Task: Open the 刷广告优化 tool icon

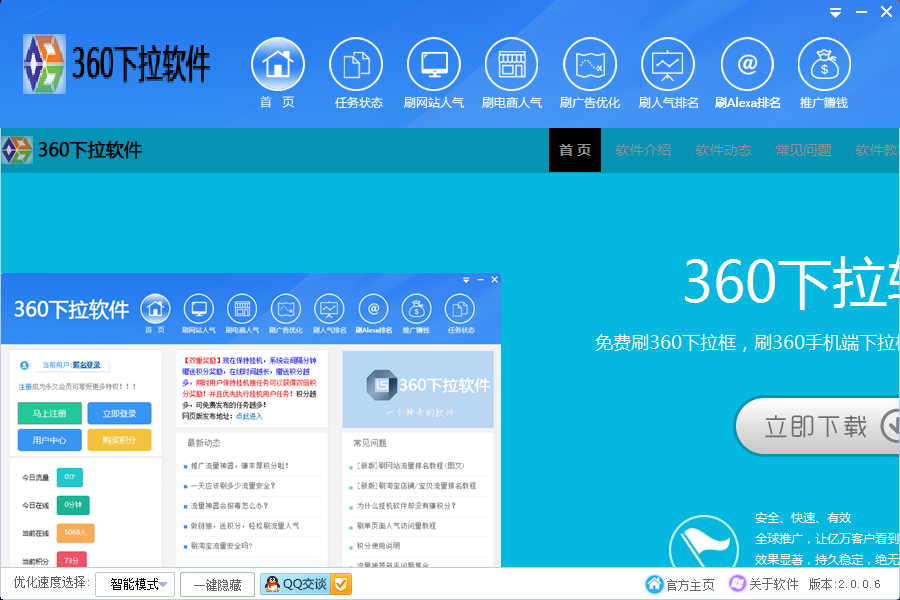Action: click(590, 63)
